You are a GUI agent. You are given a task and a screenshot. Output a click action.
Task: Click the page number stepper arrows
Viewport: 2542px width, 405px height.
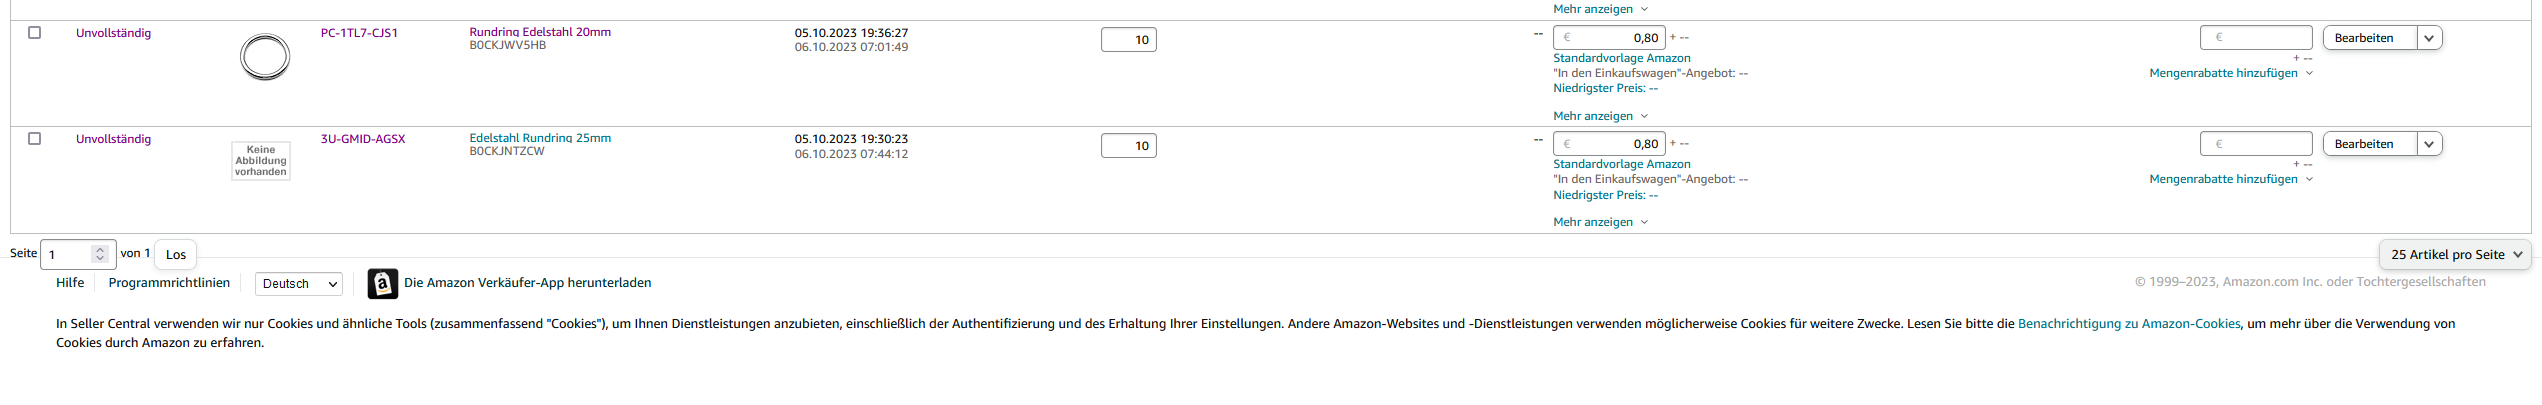[99, 254]
